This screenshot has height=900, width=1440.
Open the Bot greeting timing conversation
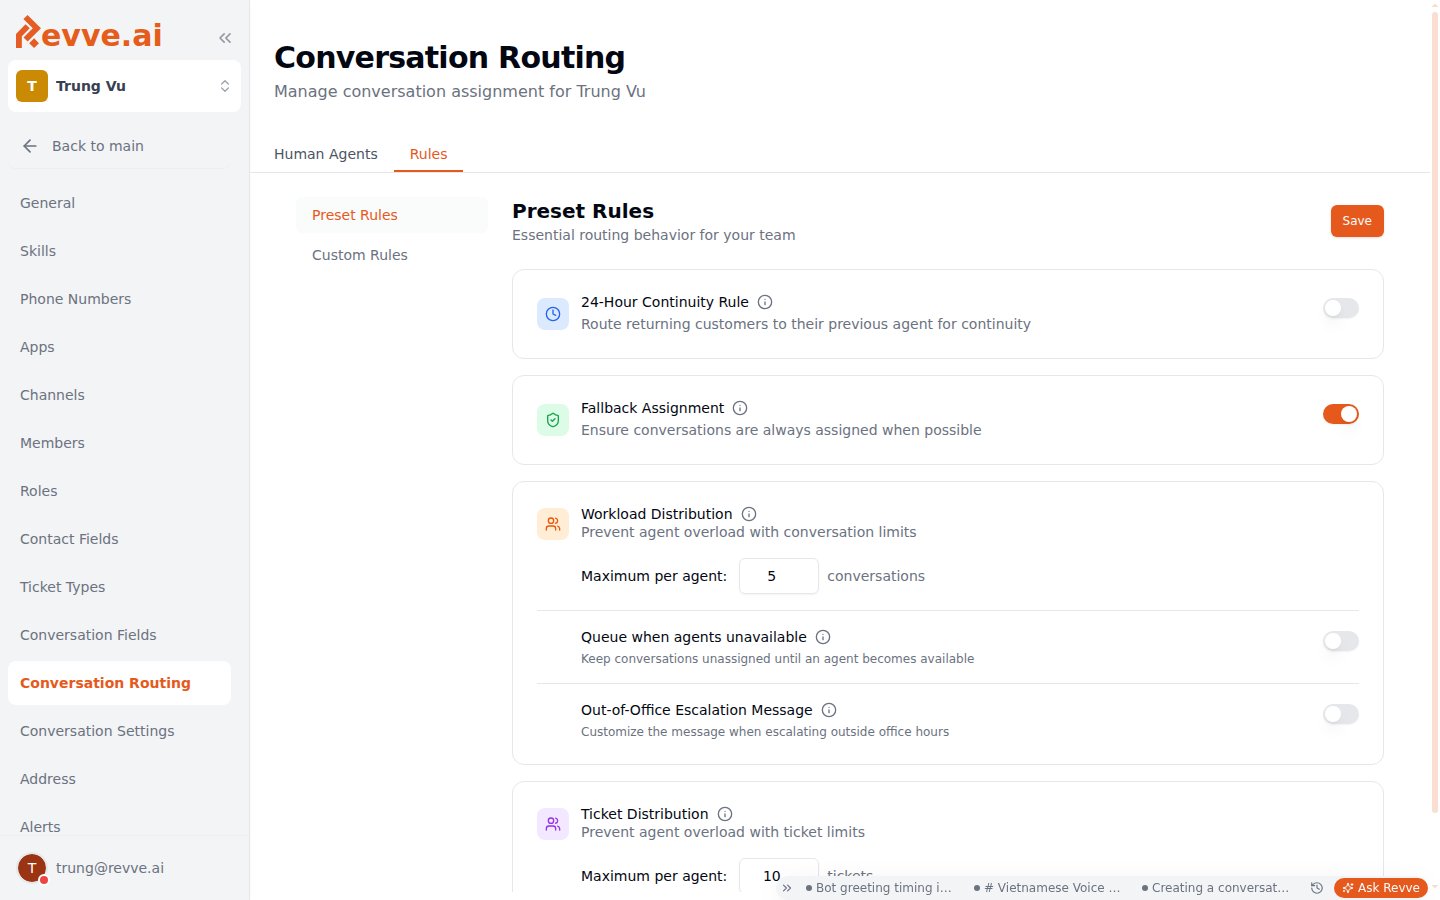pos(879,888)
